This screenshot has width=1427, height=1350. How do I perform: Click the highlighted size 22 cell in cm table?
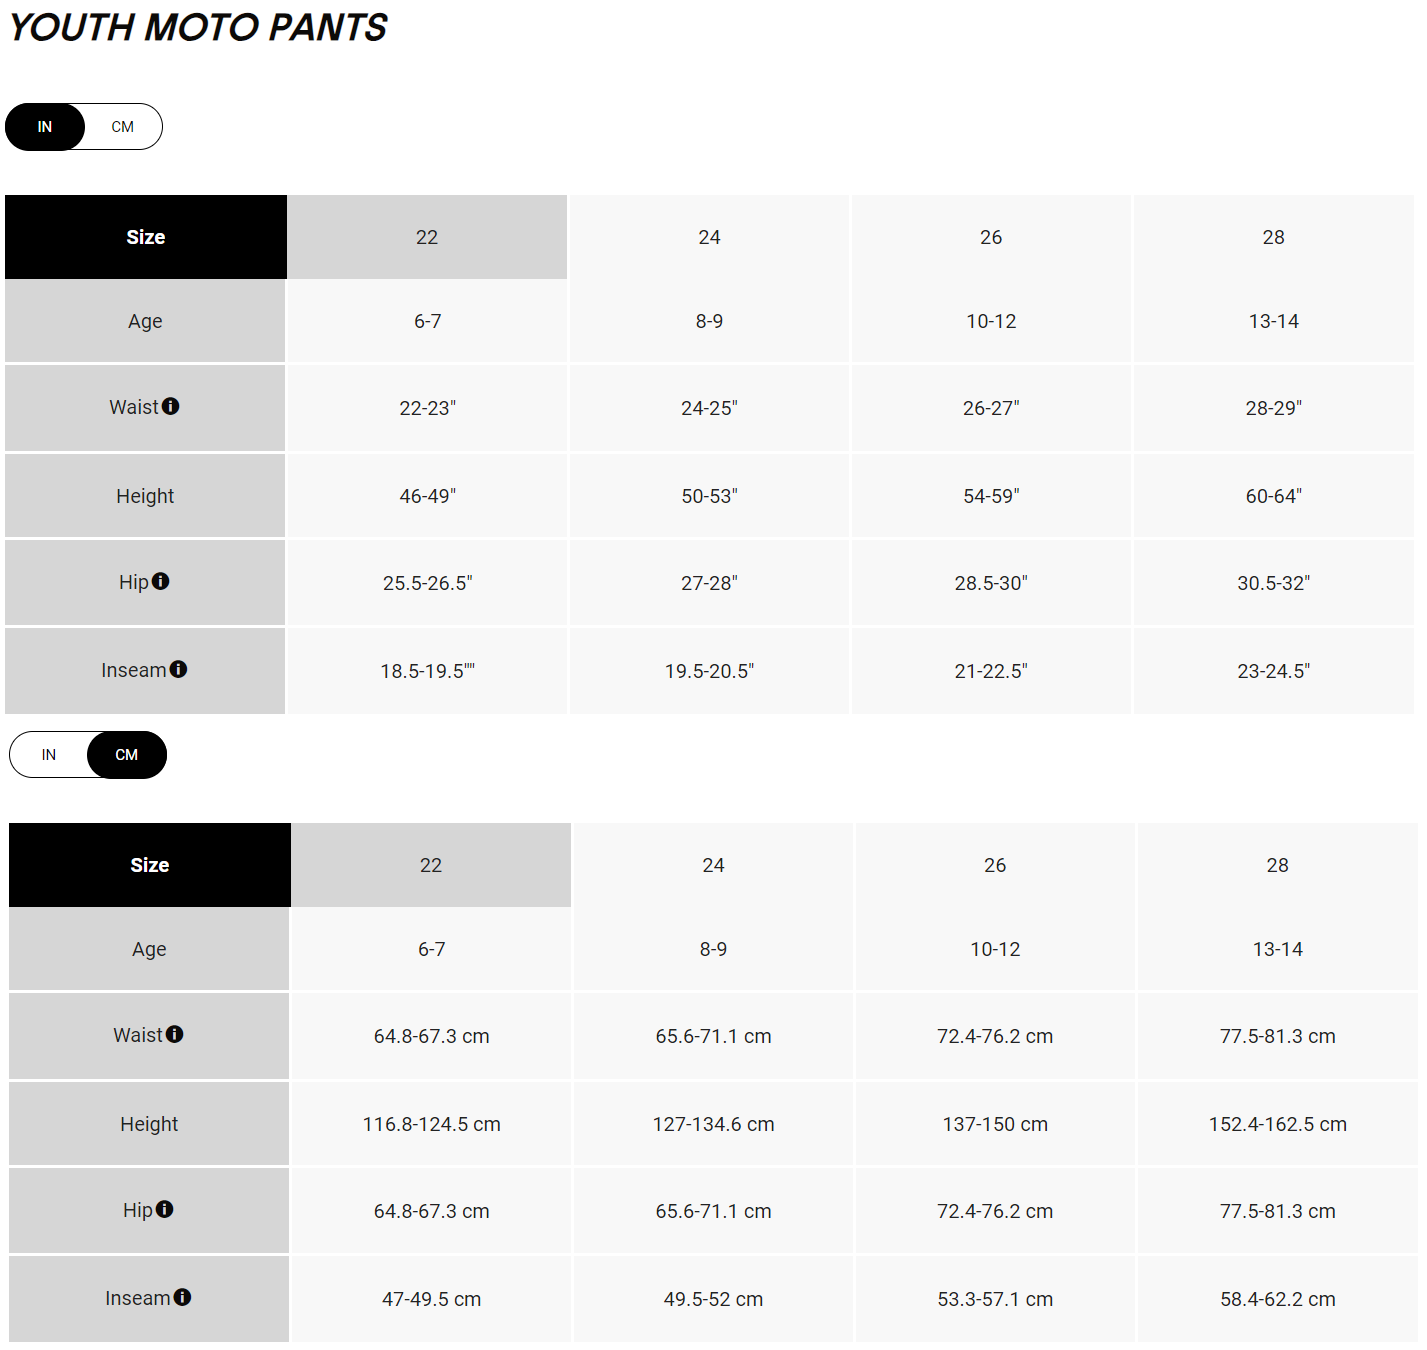pyautogui.click(x=430, y=864)
